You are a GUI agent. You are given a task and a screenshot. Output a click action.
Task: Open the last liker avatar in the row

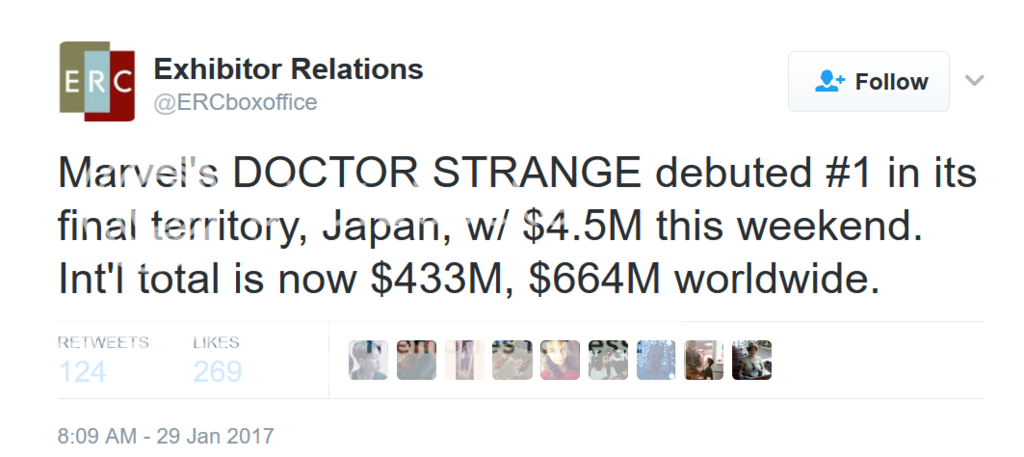click(752, 360)
